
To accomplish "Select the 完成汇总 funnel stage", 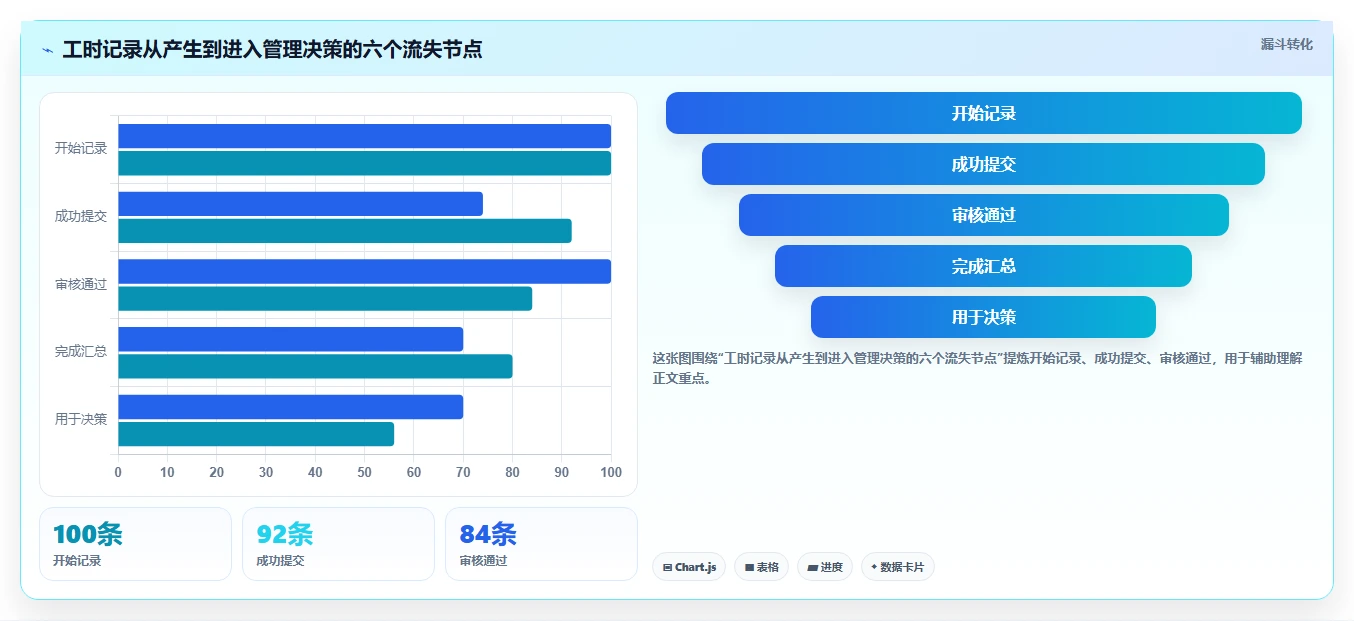I will pyautogui.click(x=983, y=266).
